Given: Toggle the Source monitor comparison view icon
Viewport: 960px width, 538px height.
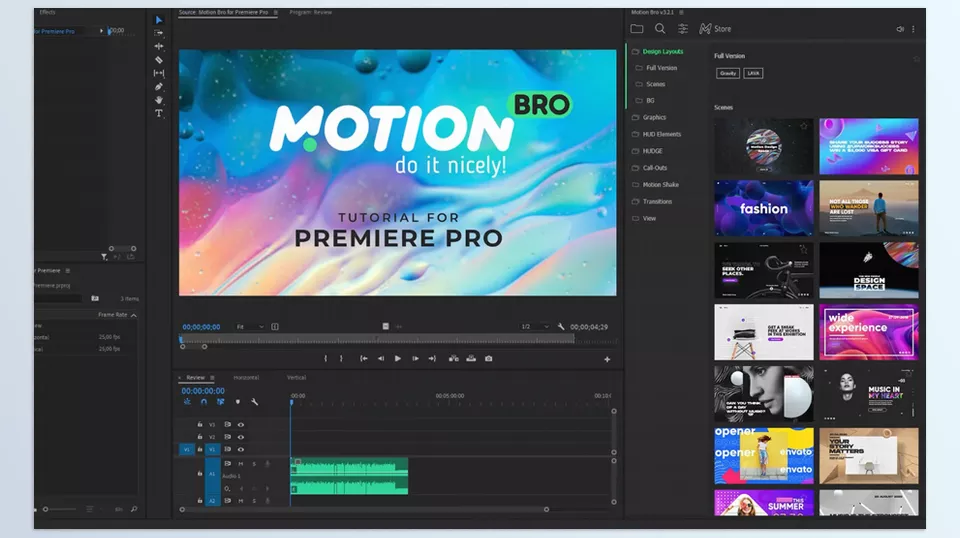Looking at the screenshot, I should (275, 327).
